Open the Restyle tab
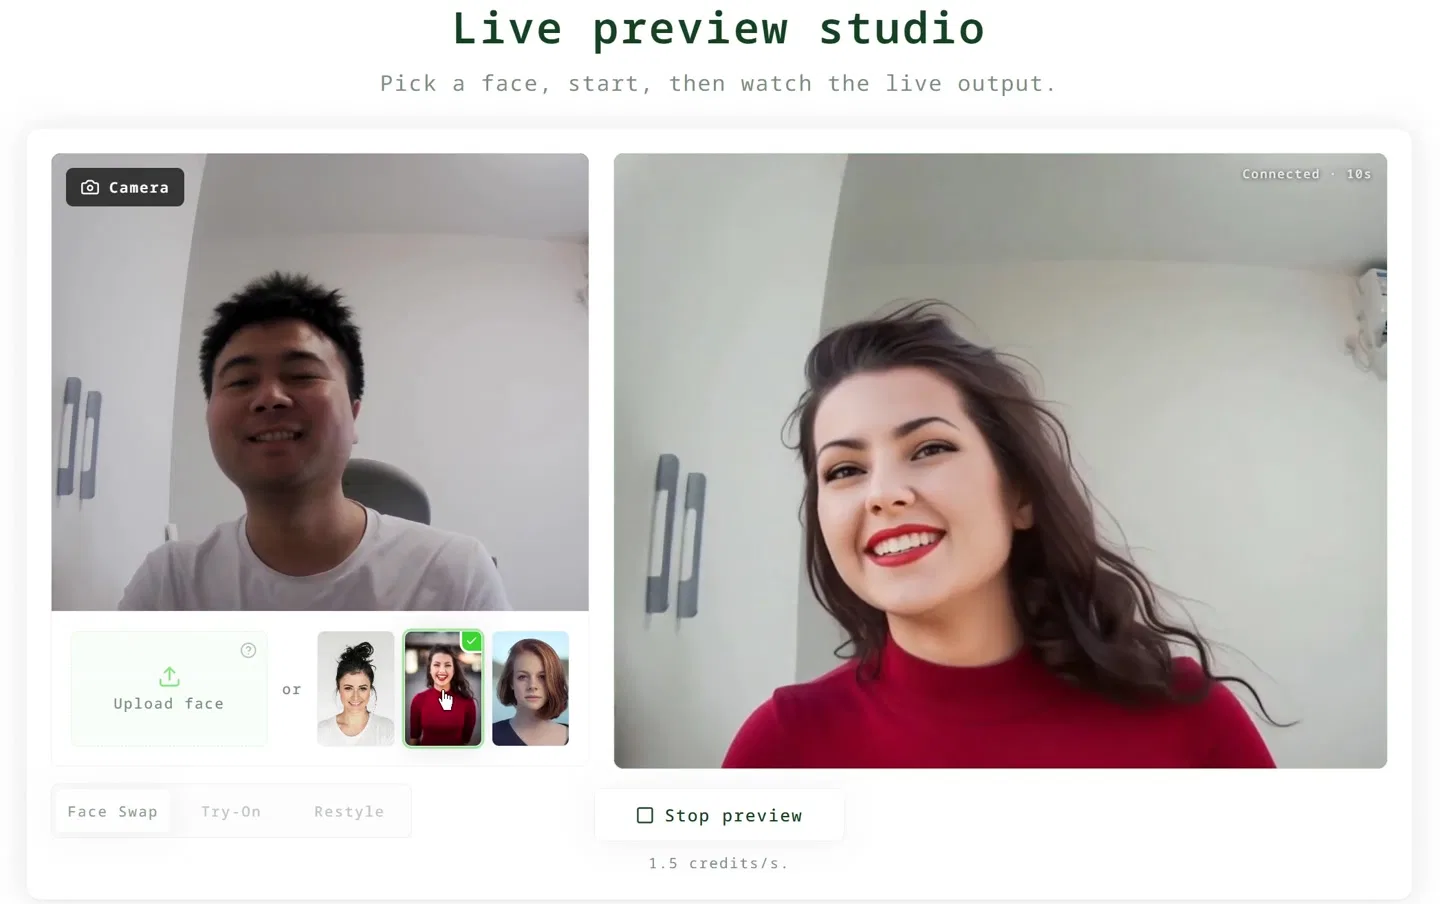Screen dimensions: 1440x904 click(x=349, y=812)
